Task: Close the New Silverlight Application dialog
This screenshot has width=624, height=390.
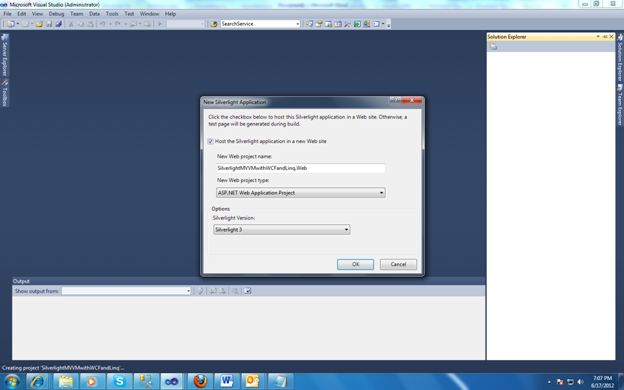Action: (412, 100)
